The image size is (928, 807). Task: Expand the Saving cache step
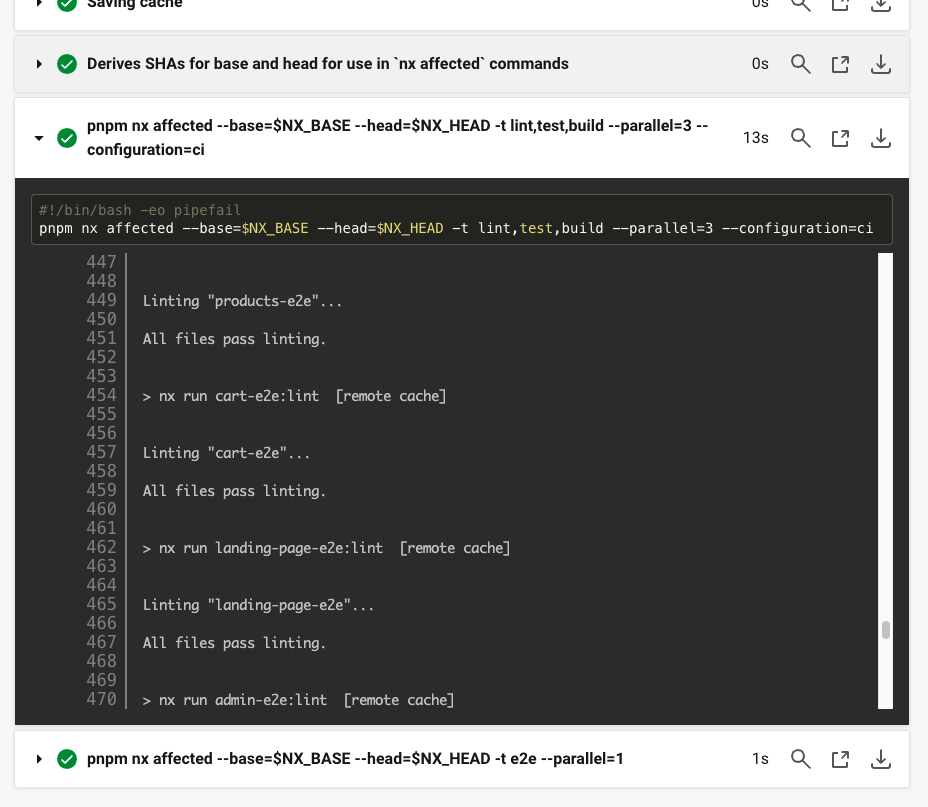coord(38,4)
